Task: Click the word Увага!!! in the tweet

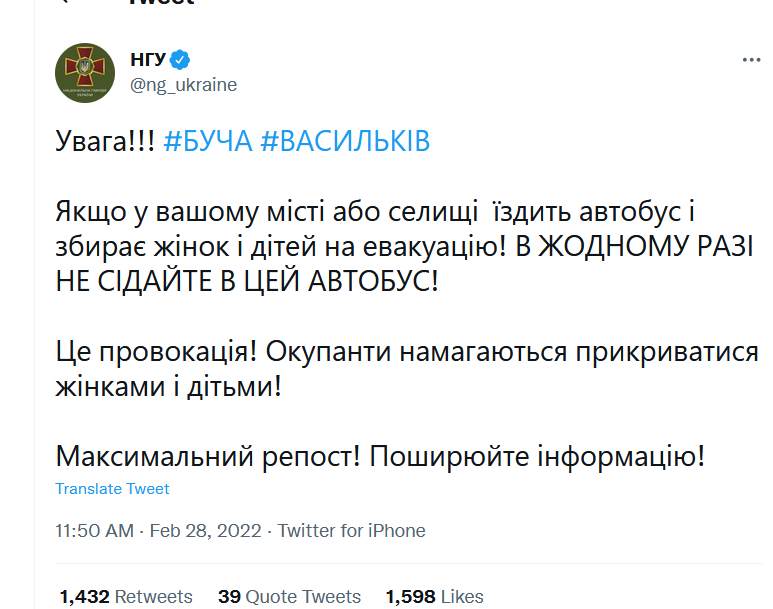Action: [105, 141]
